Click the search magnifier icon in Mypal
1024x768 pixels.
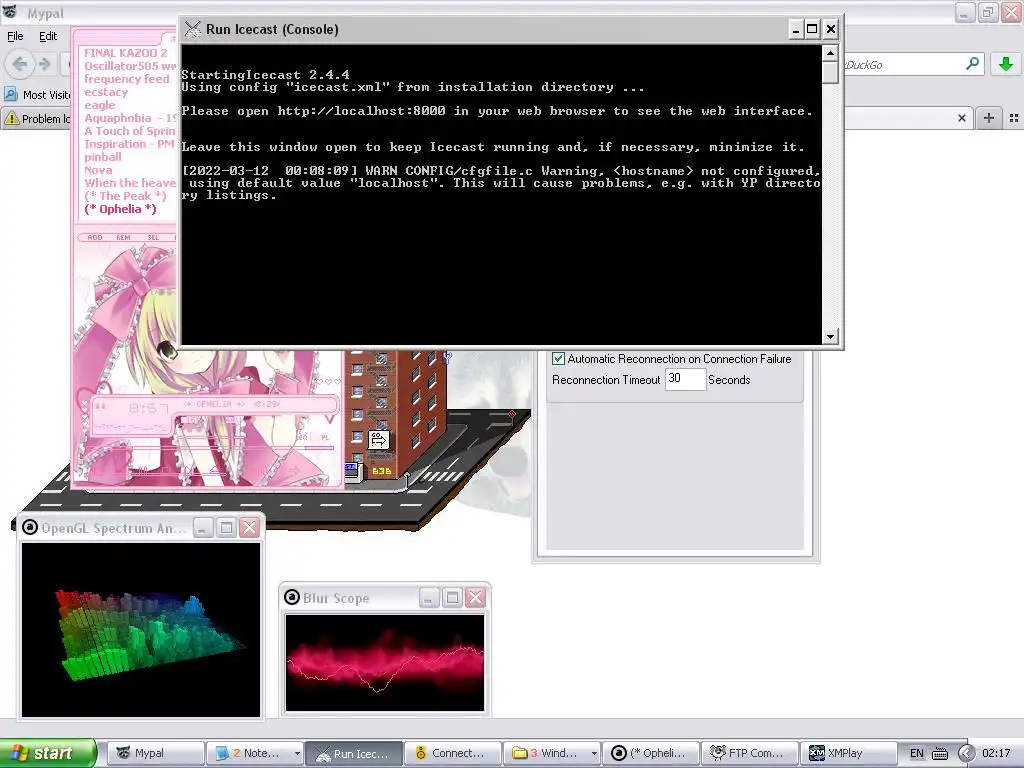(972, 63)
